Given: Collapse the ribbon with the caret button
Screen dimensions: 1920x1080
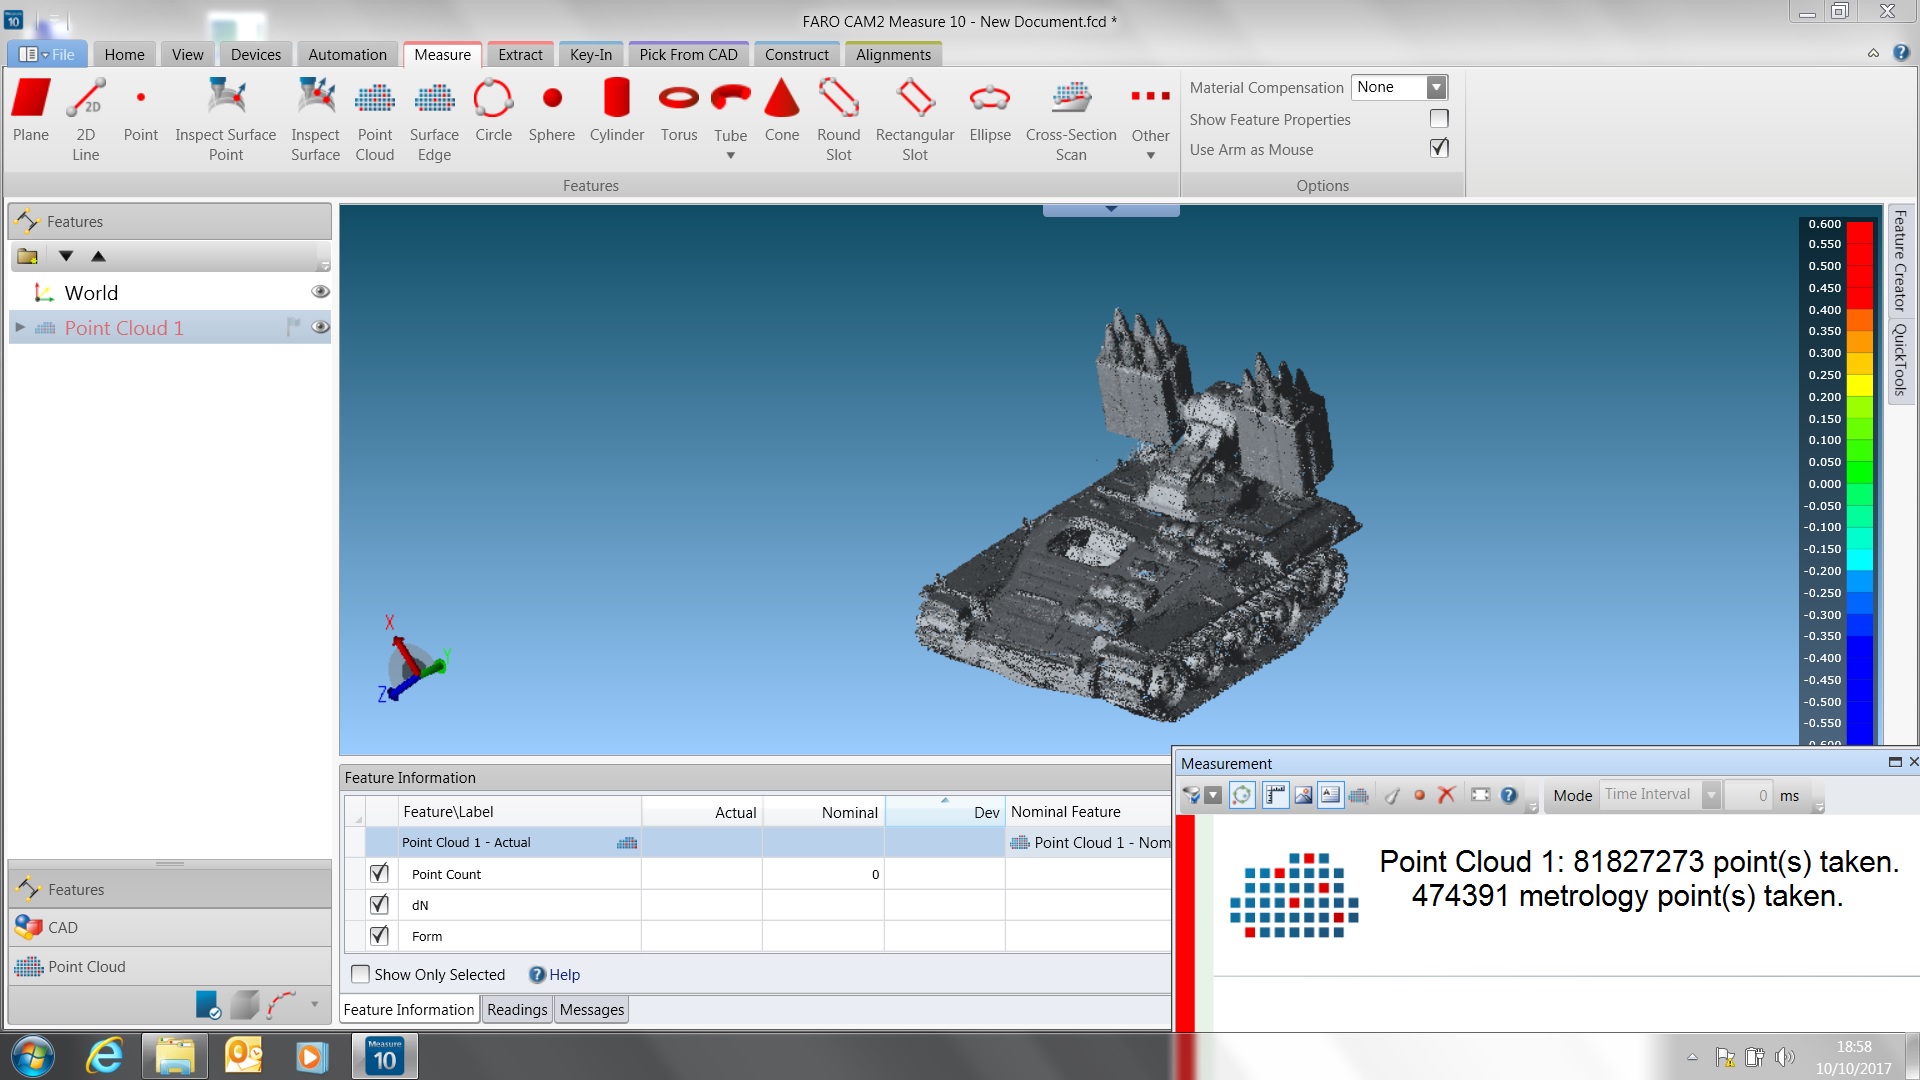Looking at the screenshot, I should [1873, 54].
